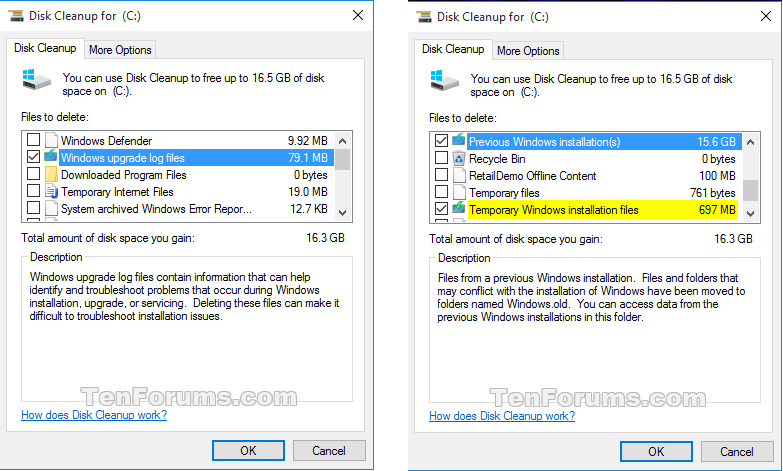Click scrollbar thumb in right file list
Image resolution: width=783 pixels, height=471 pixels.
tap(751, 190)
